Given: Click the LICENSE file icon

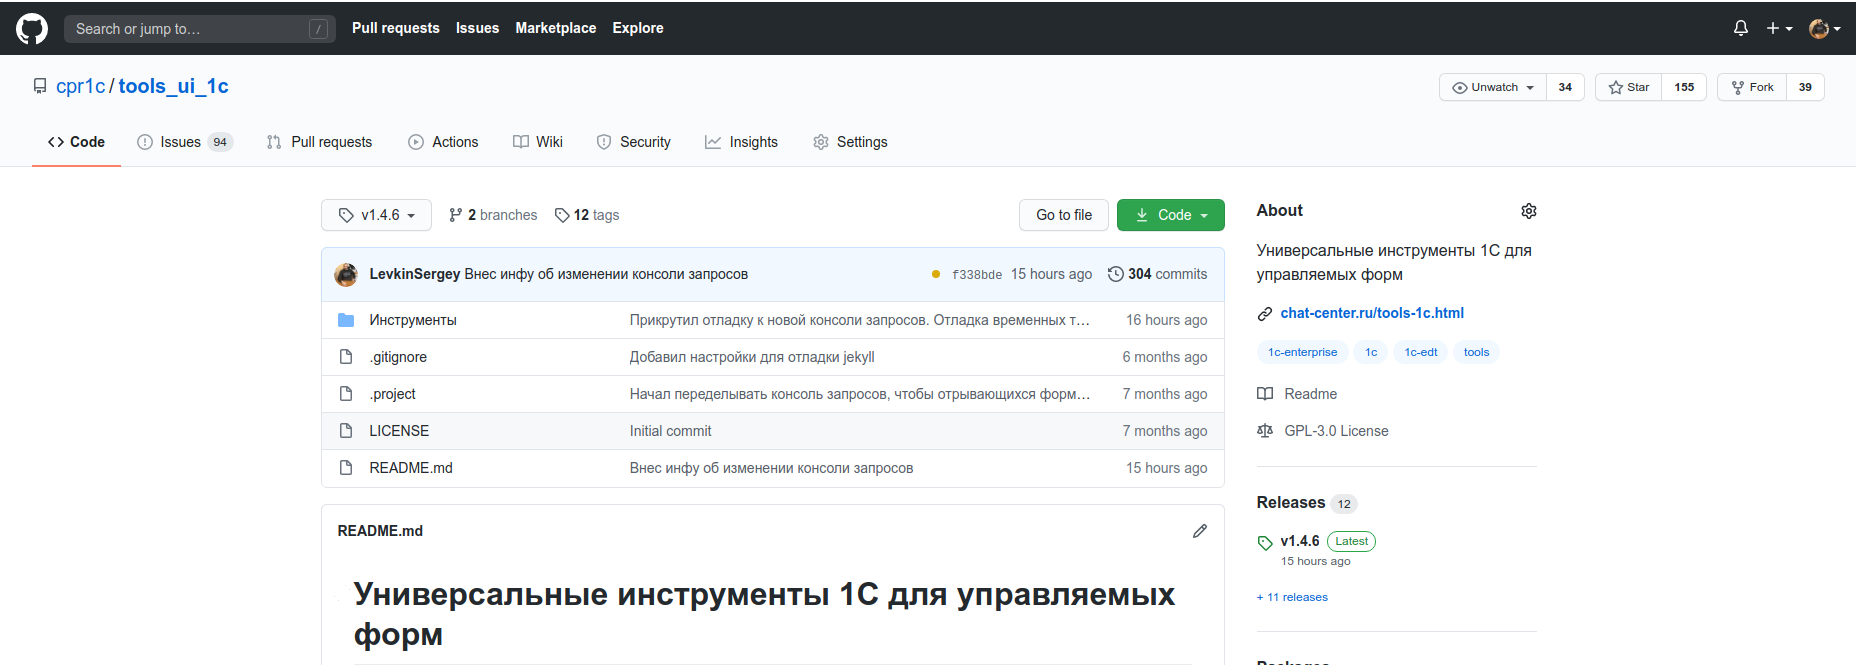Looking at the screenshot, I should point(346,431).
